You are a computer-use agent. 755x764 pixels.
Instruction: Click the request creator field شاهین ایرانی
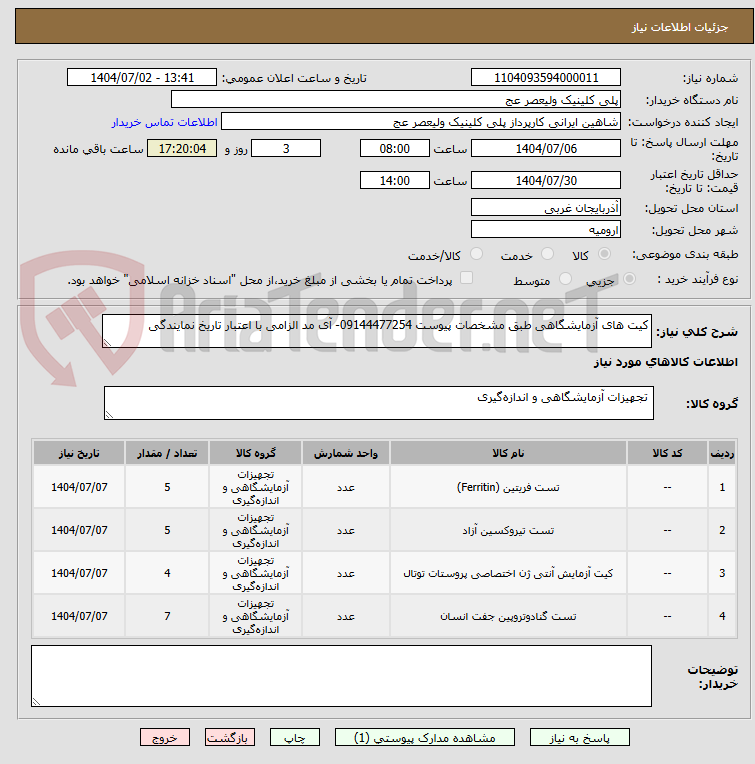pos(421,122)
